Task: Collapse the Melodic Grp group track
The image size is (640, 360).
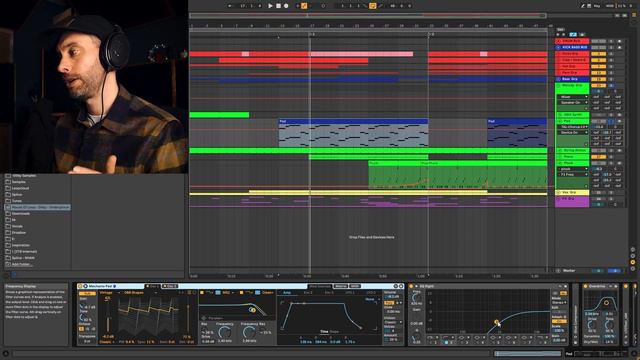Action: pyautogui.click(x=558, y=86)
